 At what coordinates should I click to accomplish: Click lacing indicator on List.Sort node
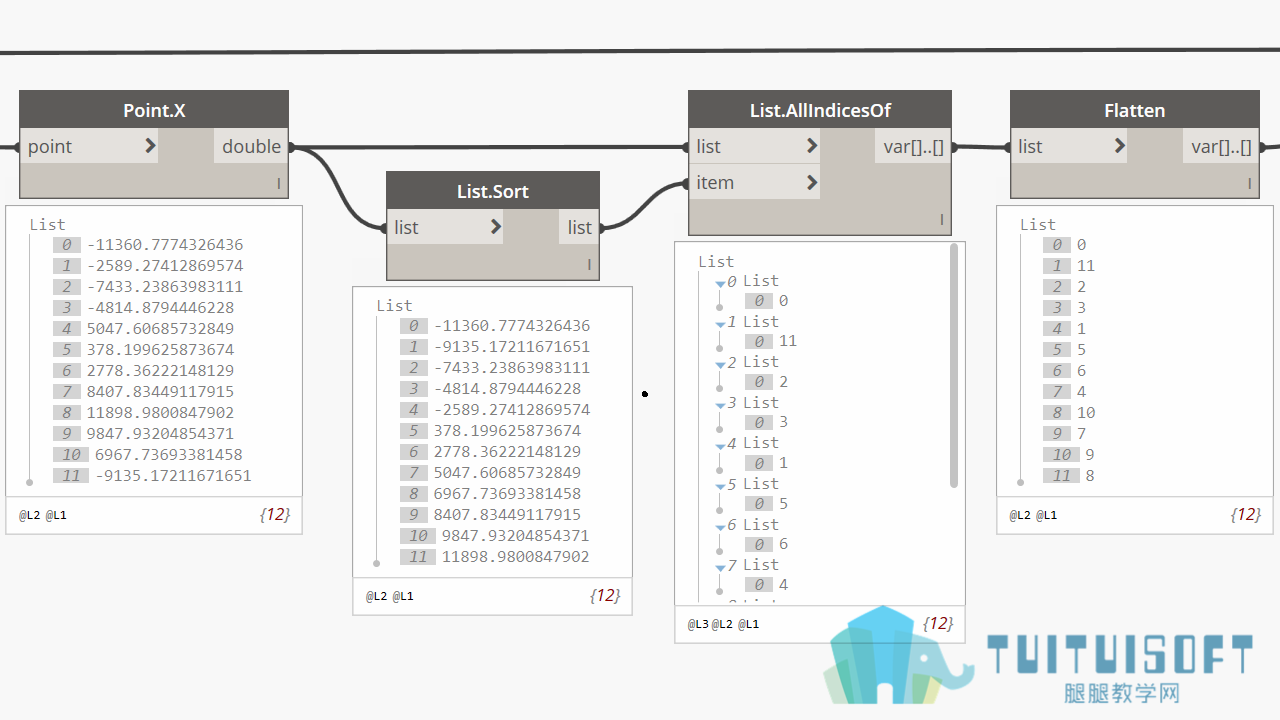tap(589, 265)
